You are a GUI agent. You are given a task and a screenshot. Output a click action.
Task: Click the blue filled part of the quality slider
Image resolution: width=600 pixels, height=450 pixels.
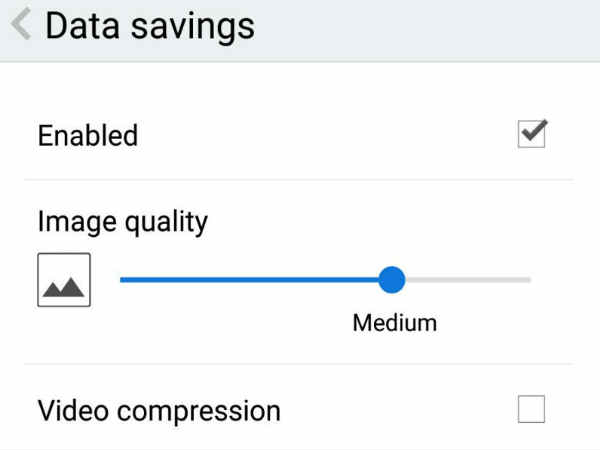click(x=249, y=280)
